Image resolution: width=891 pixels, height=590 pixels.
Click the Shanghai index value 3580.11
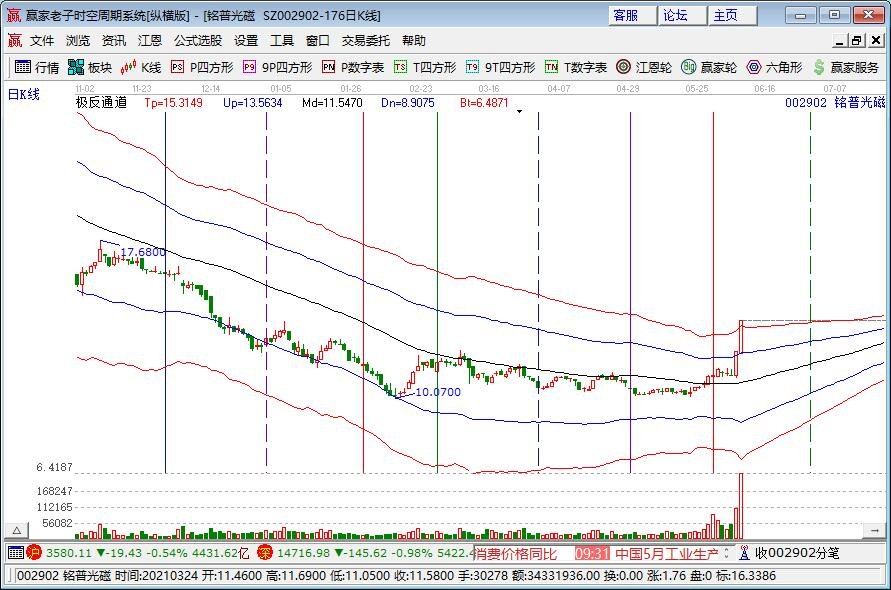coord(68,552)
